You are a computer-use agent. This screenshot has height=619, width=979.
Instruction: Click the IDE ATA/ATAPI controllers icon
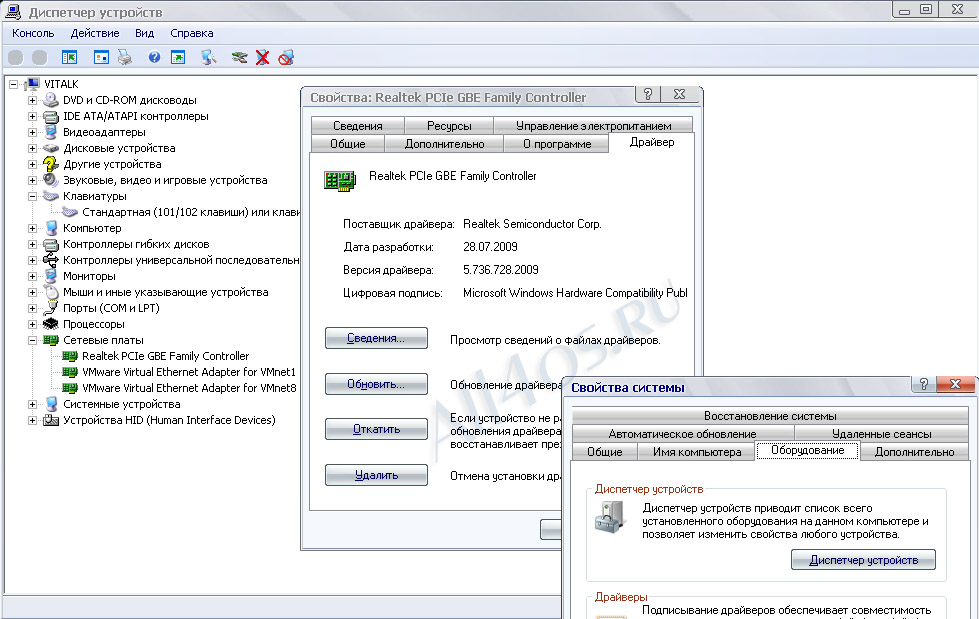coord(51,116)
